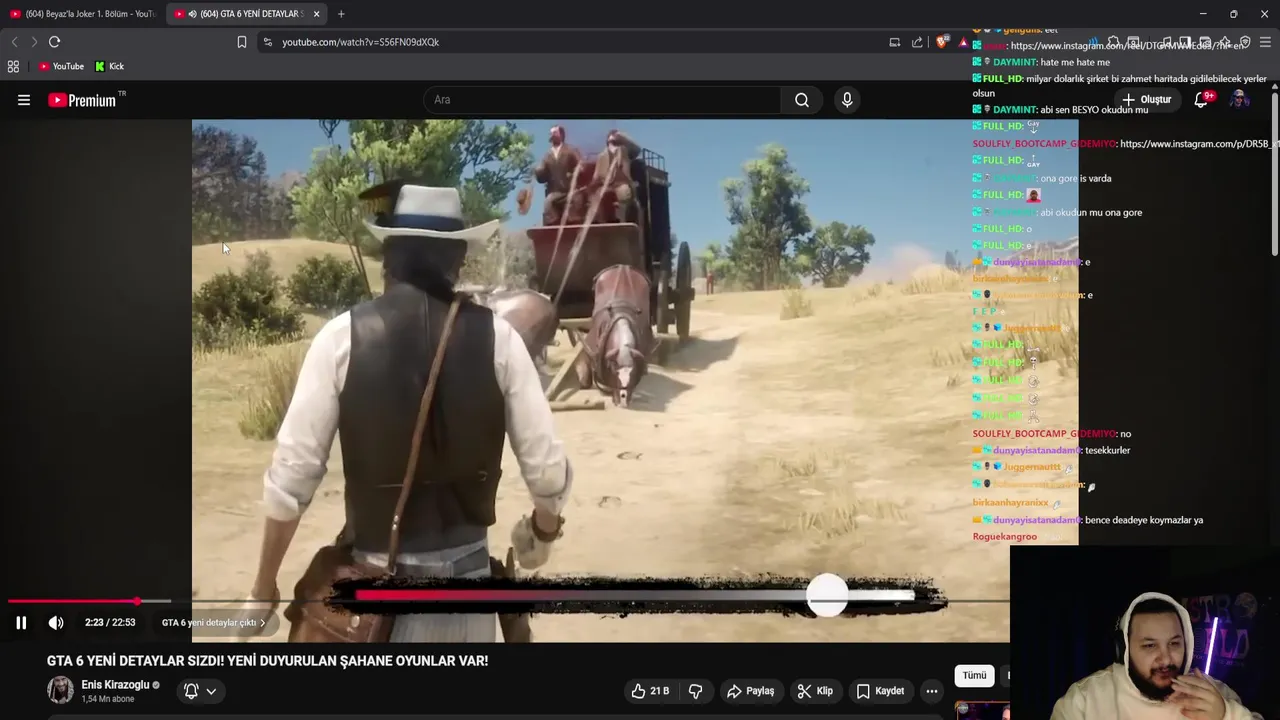
Task: Bookmark this page with bookmark icon
Action: pos(241,42)
